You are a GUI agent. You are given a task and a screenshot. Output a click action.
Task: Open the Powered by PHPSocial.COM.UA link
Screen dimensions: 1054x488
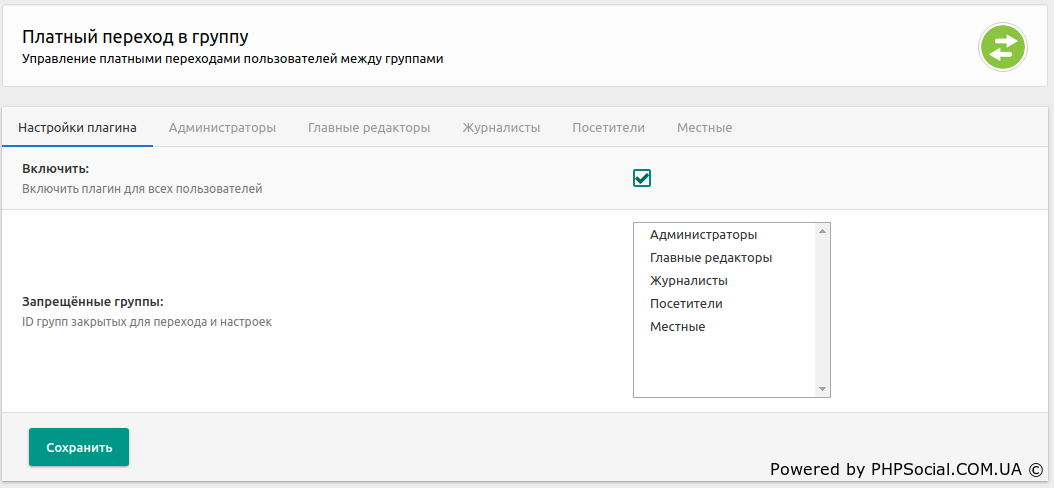(x=905, y=469)
